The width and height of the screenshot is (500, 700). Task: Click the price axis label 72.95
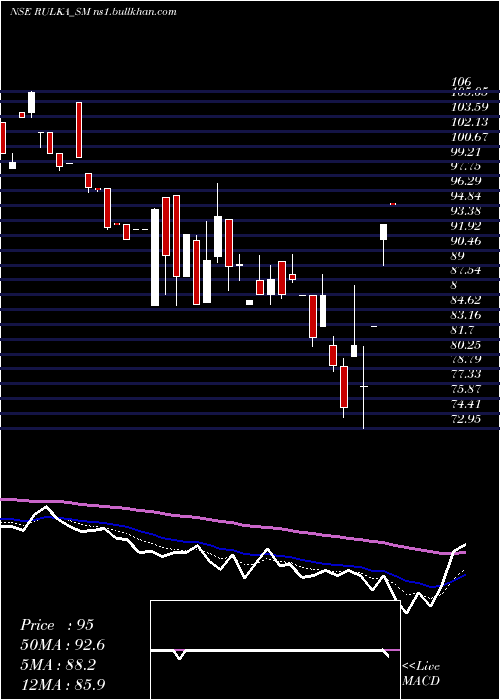466,419
